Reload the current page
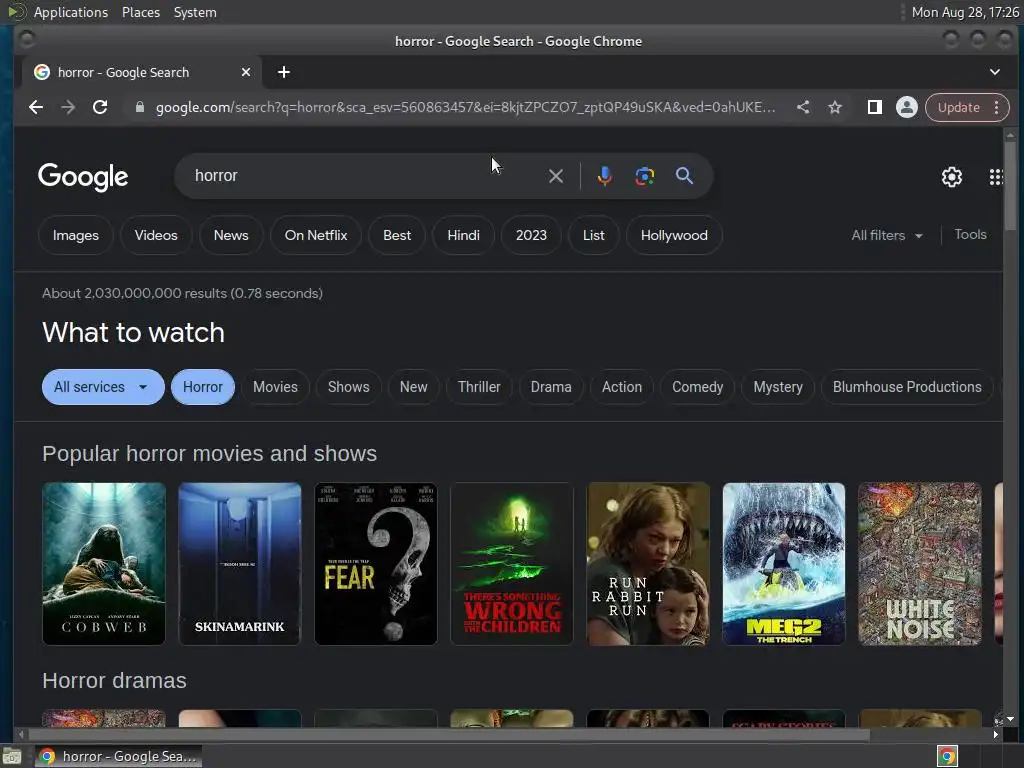Screen dimensions: 1024x768 [x=100, y=107]
